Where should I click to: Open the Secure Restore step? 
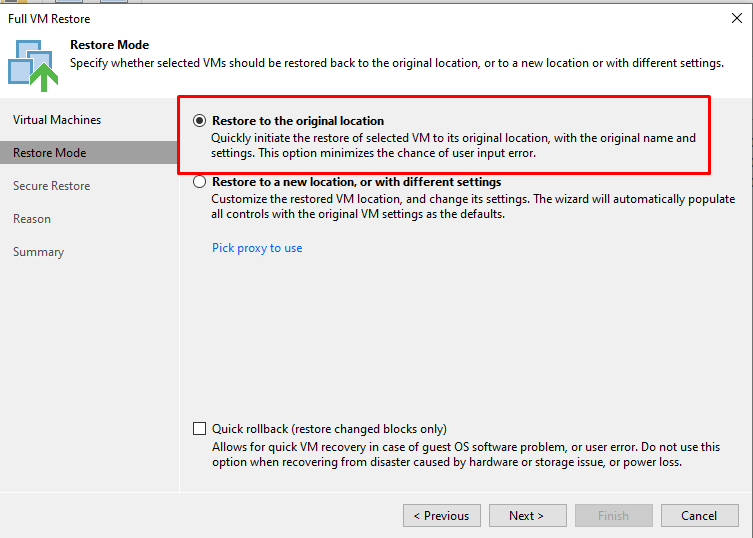click(51, 186)
